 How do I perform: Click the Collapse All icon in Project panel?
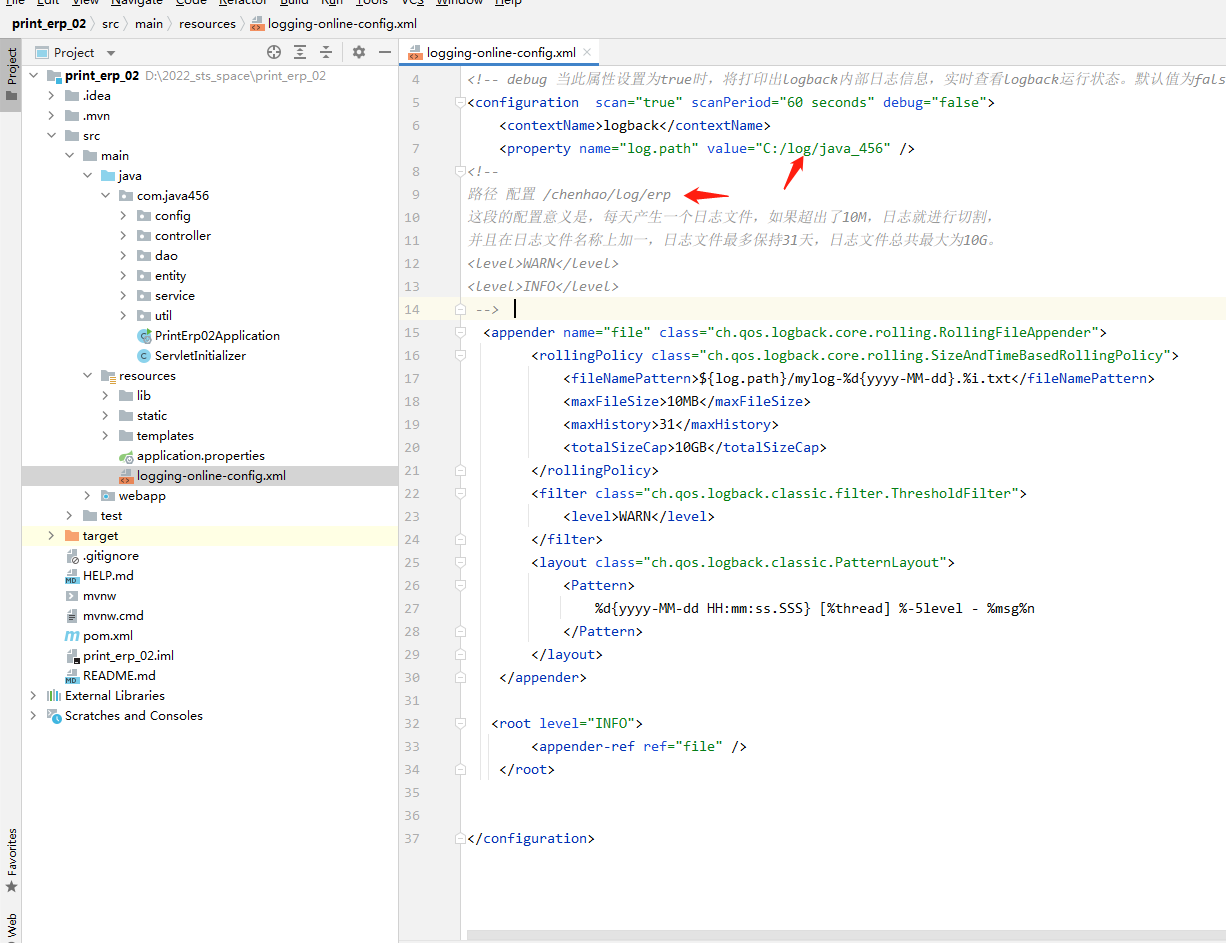tap(326, 52)
